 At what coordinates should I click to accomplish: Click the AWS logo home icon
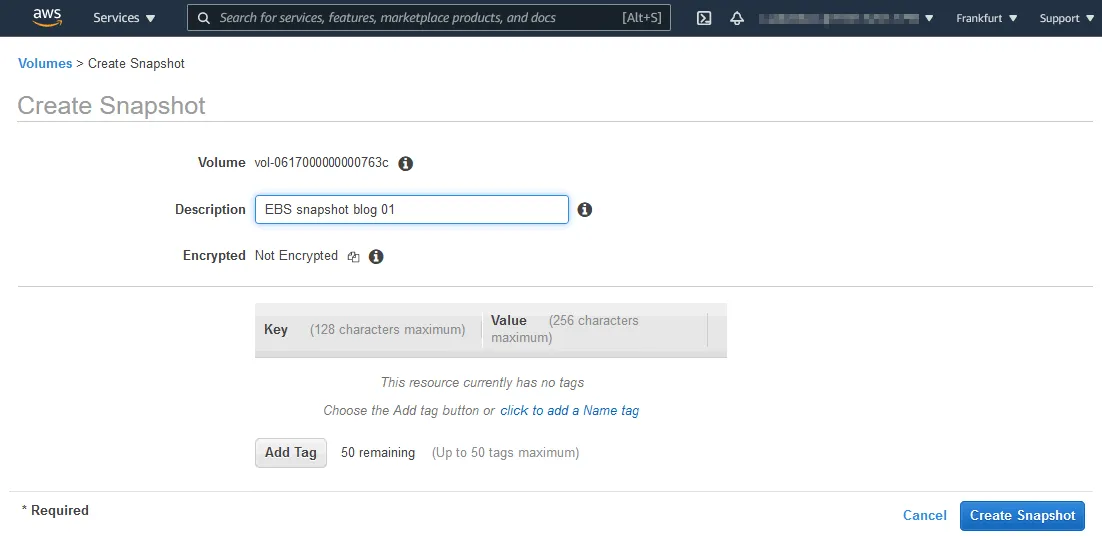[x=47, y=17]
